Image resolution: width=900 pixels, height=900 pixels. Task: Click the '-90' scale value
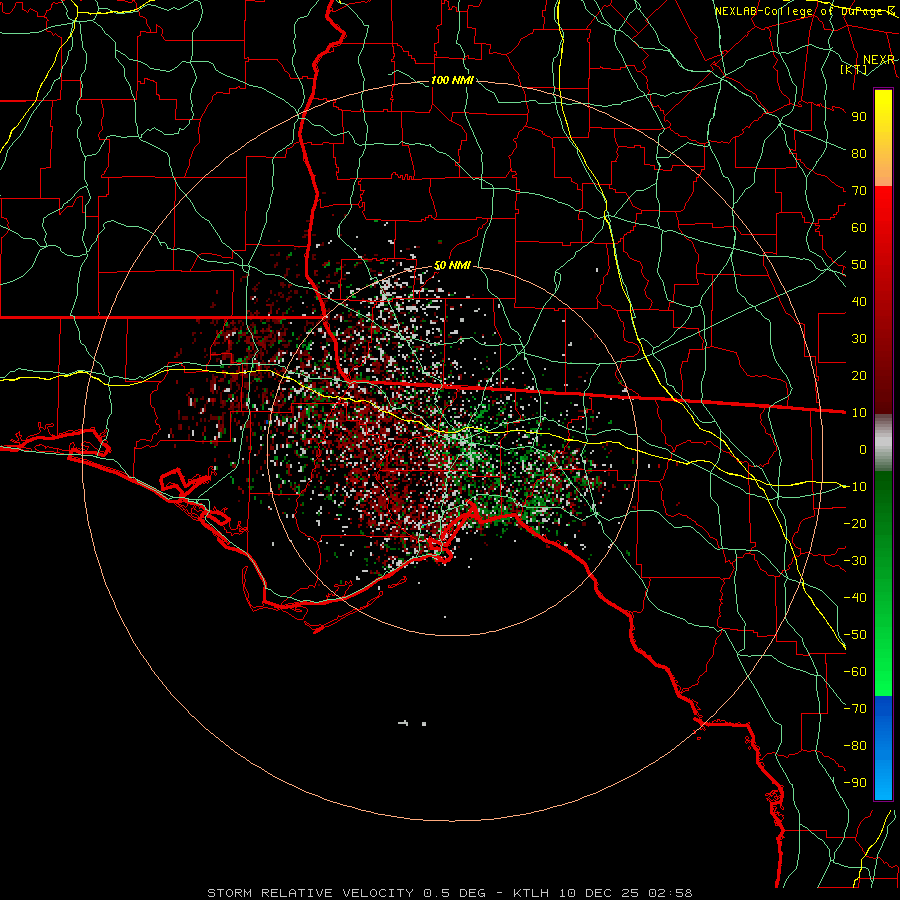pos(855,783)
